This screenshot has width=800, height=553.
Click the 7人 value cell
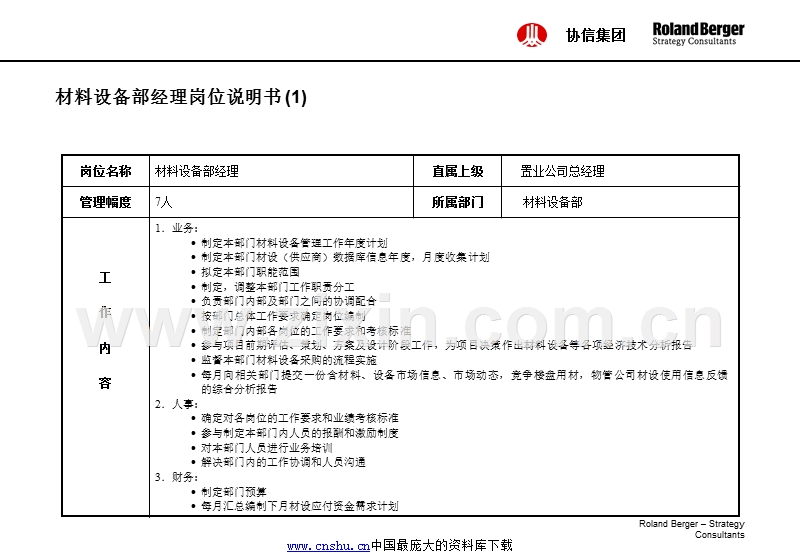281,202
